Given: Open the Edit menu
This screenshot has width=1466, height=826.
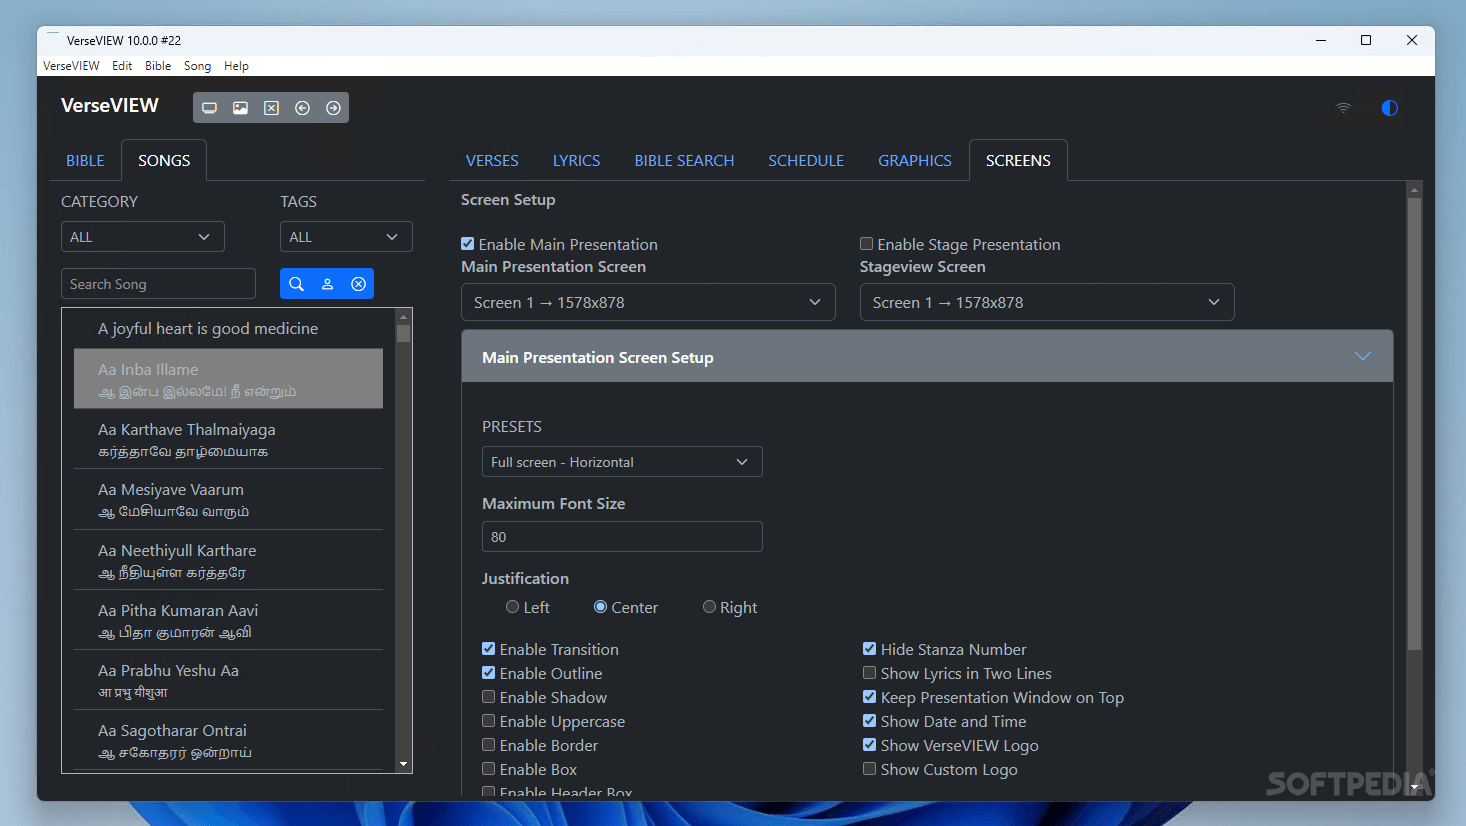Looking at the screenshot, I should [x=122, y=66].
